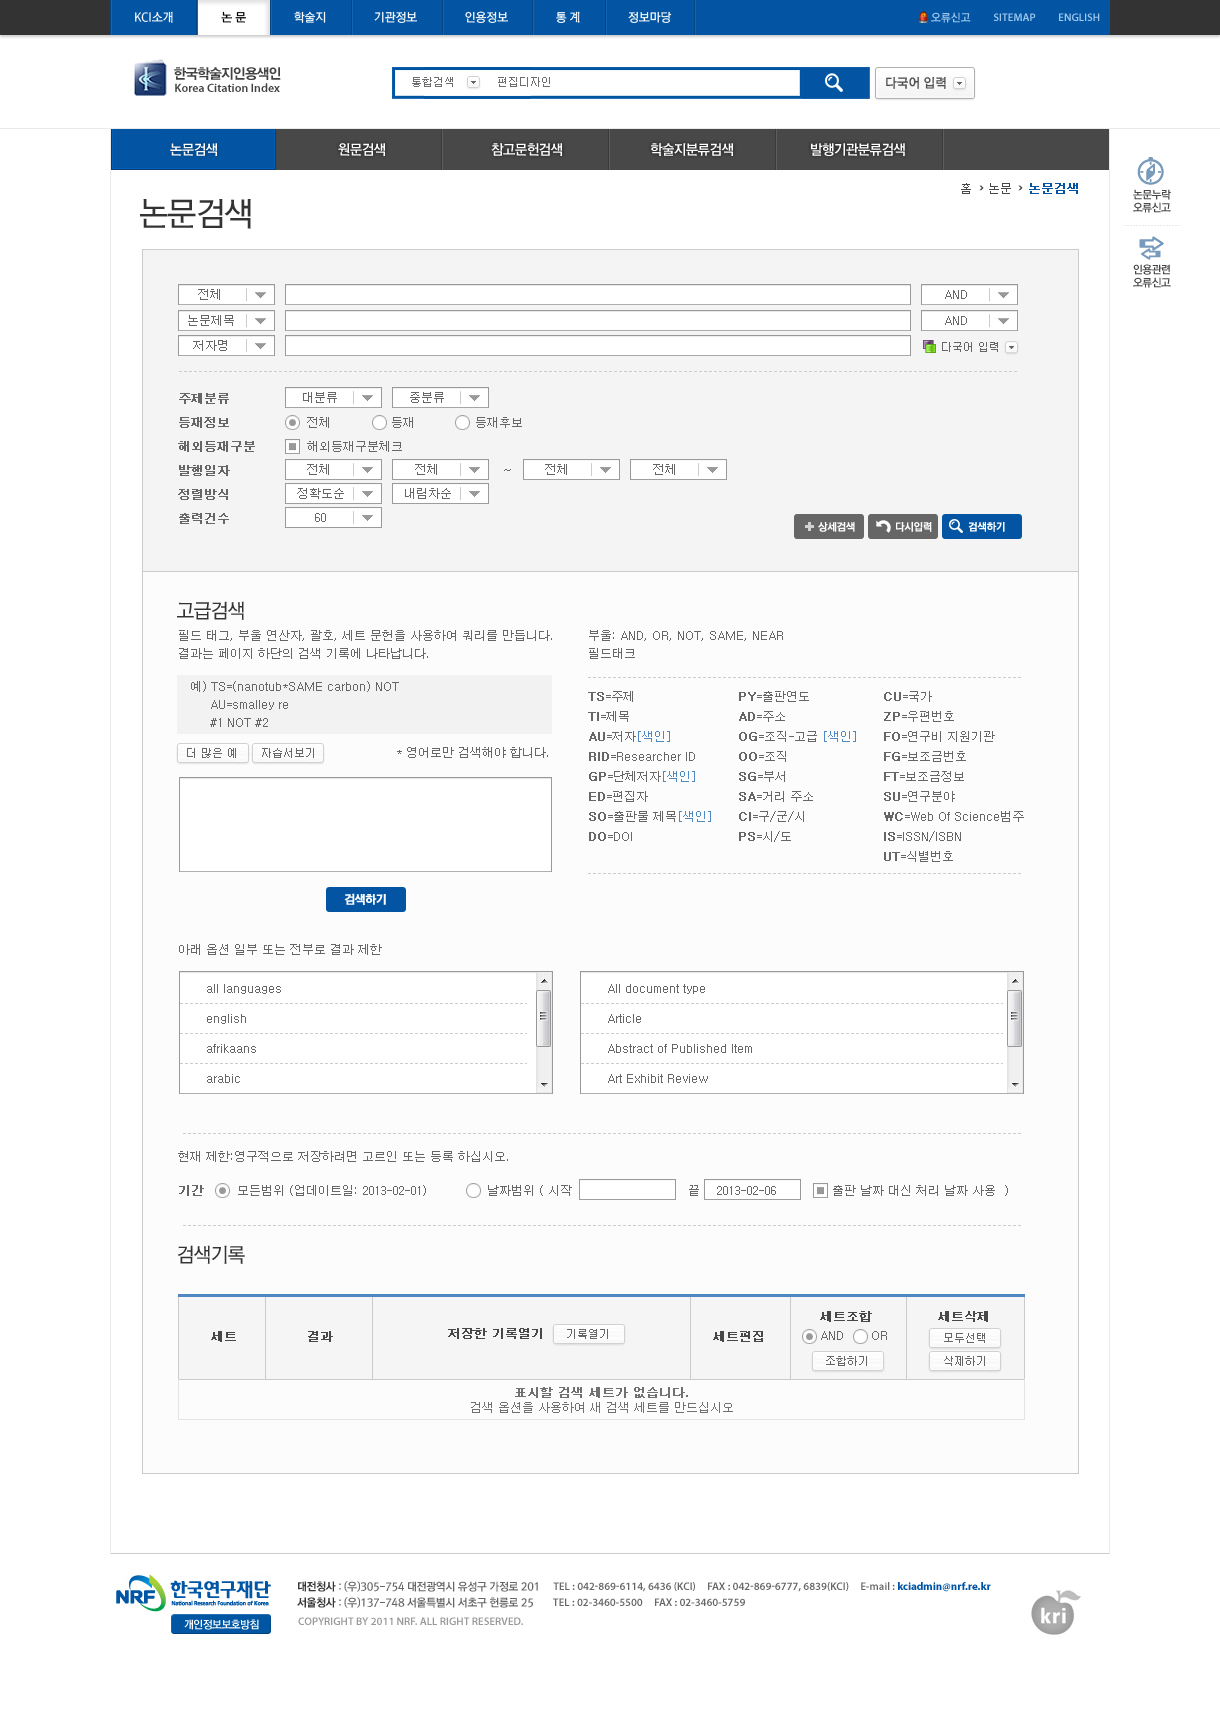Viewport: 1220px width, 1710px height.
Task: Click the 색인 link next to AU=저자
Action: point(654,737)
